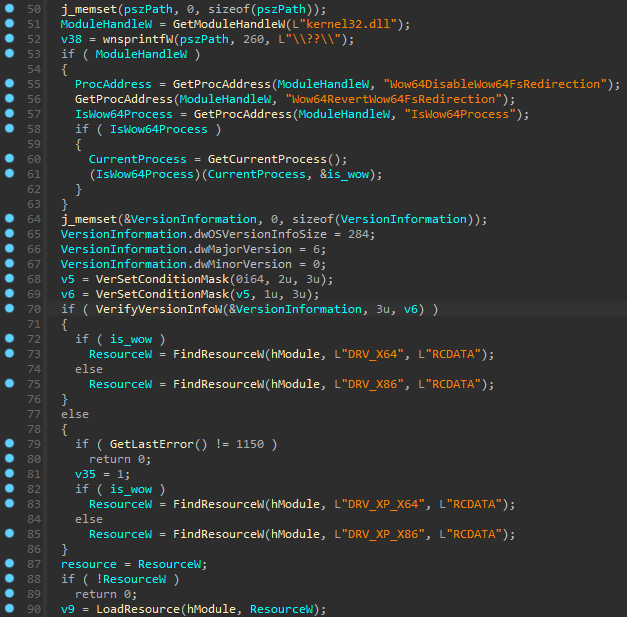Select the "DRV_XP_X86" resource name
This screenshot has width=627, height=617.
click(383, 534)
